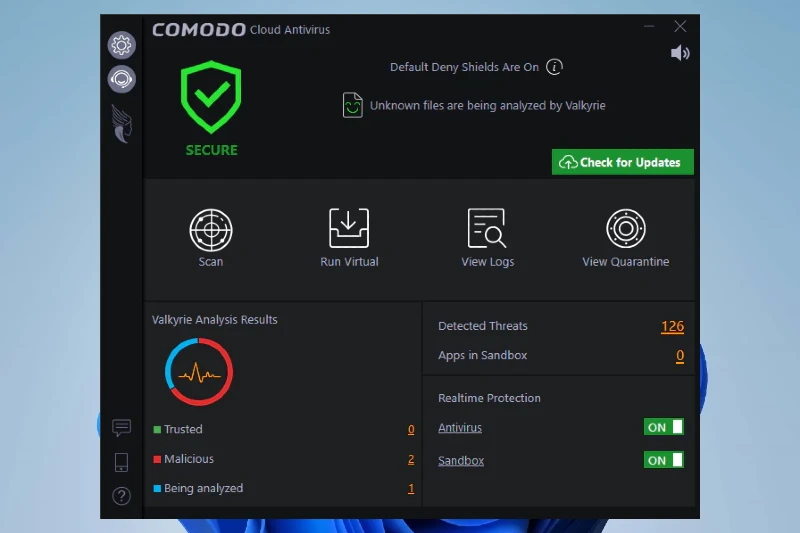Viewport: 800px width, 533px height.
Task: Open the 126 detected threats count
Action: pyautogui.click(x=672, y=326)
